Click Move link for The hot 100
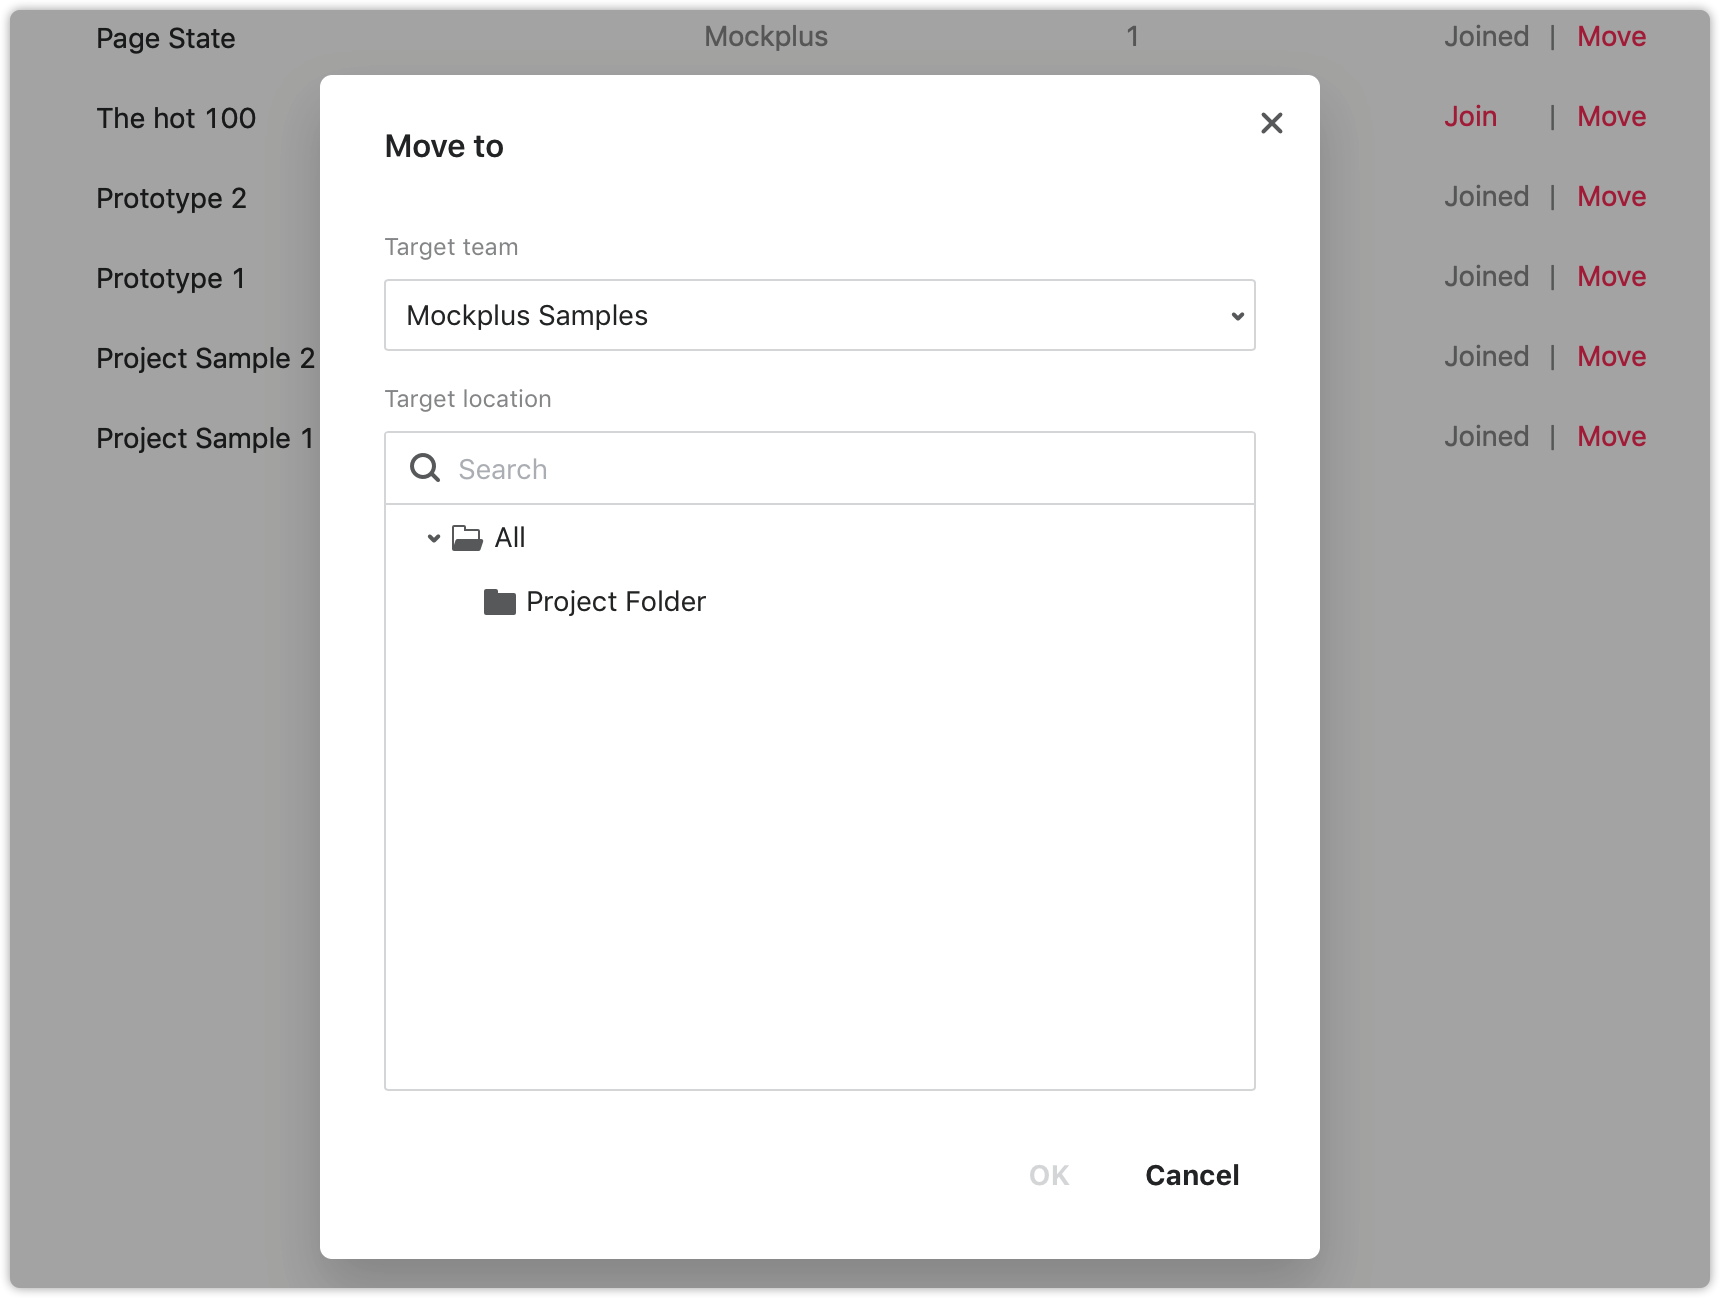This screenshot has width=1720, height=1298. tap(1611, 117)
